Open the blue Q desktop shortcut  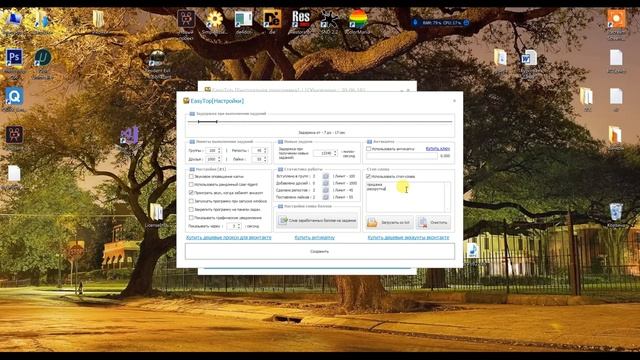14,96
